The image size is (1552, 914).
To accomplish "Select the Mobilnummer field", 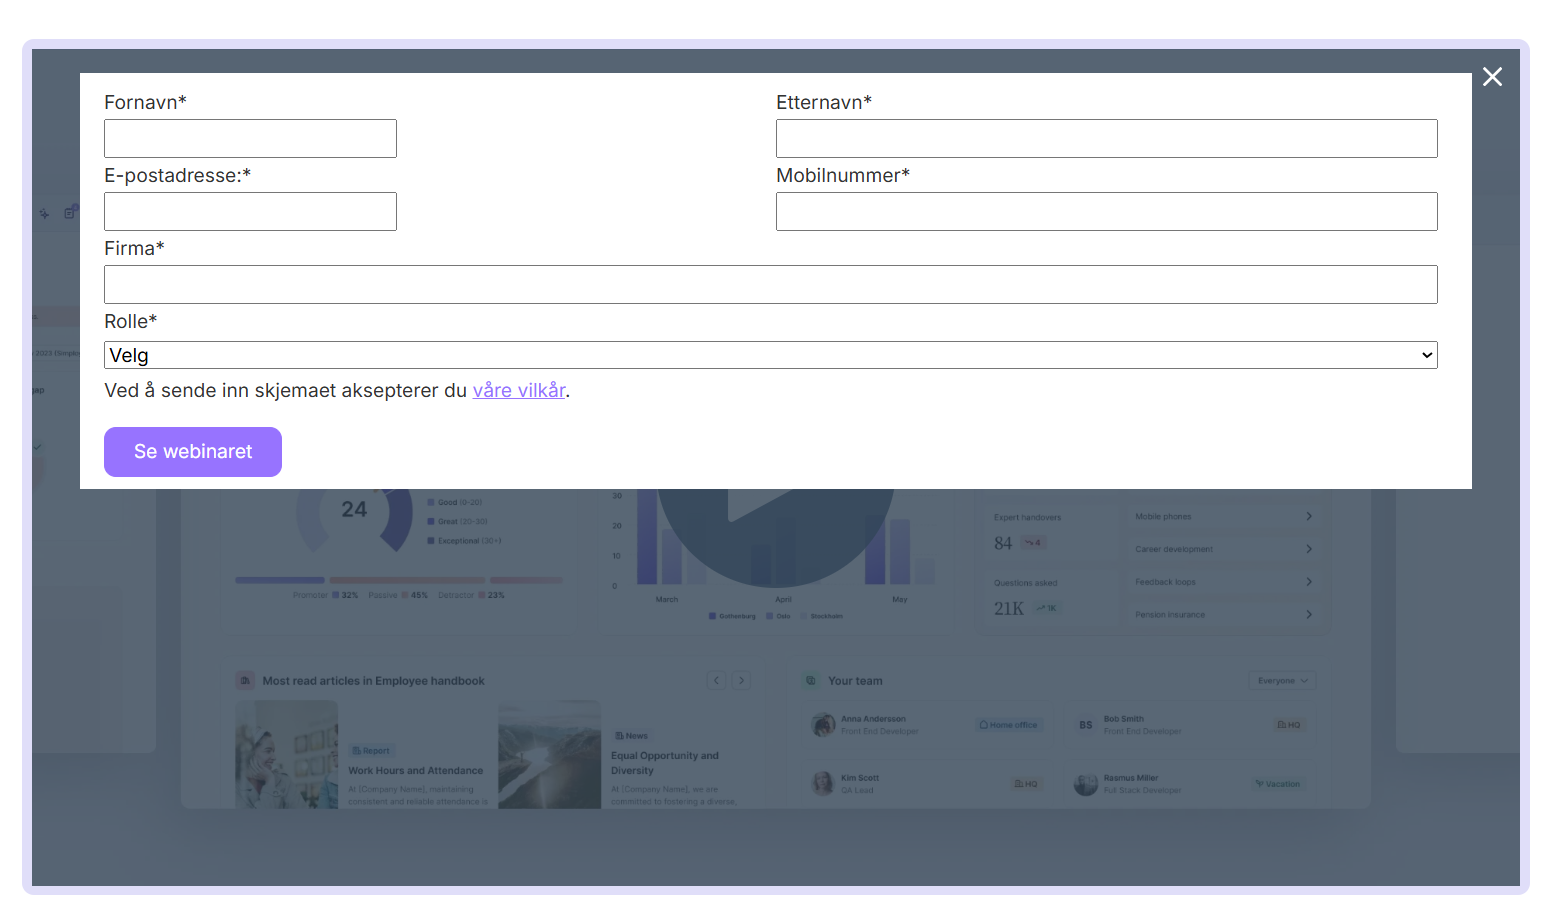I will (x=1106, y=212).
